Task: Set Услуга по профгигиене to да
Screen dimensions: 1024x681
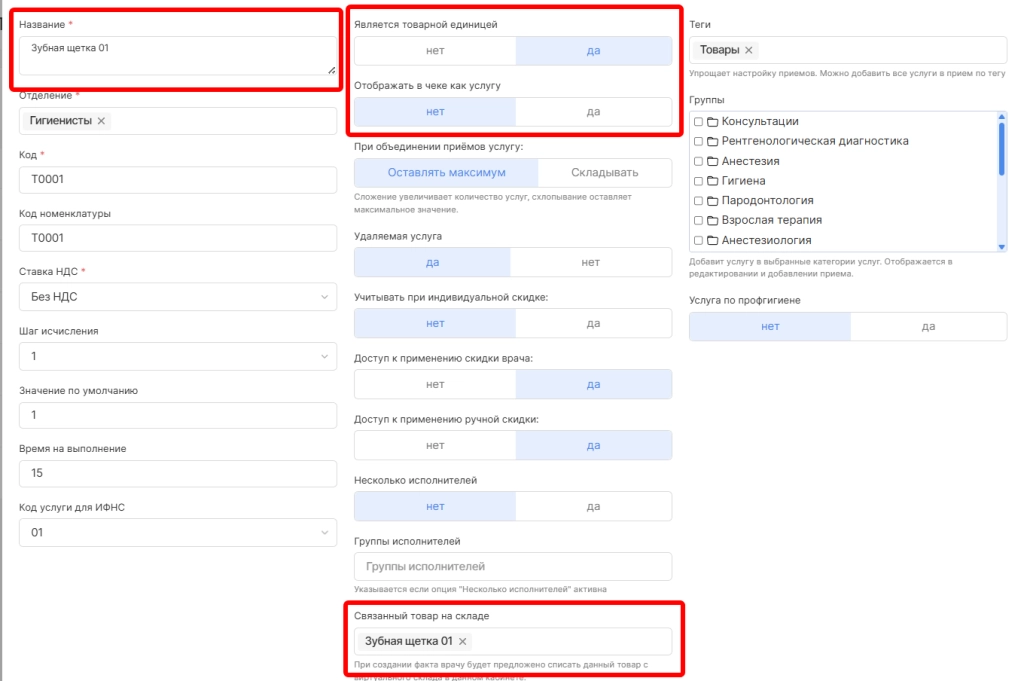Action: click(928, 326)
